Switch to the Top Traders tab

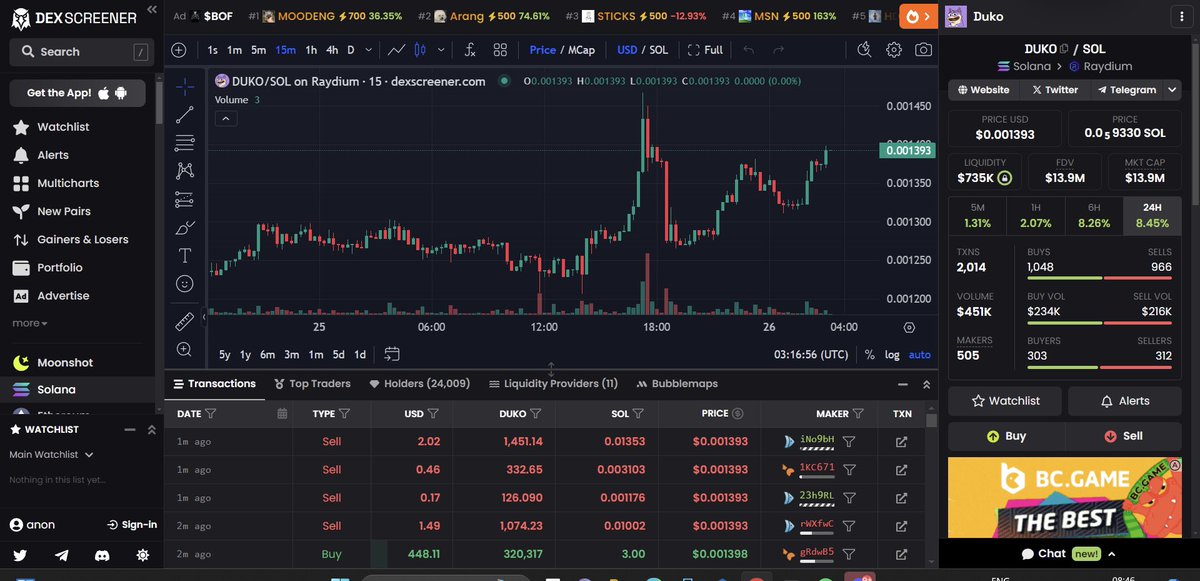[311, 383]
